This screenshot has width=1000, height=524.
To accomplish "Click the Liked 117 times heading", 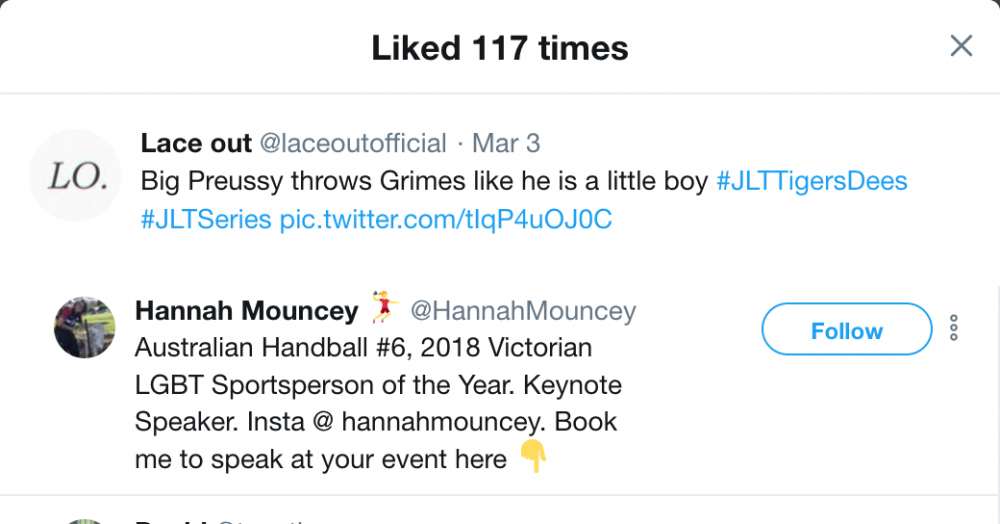I will (x=499, y=47).
